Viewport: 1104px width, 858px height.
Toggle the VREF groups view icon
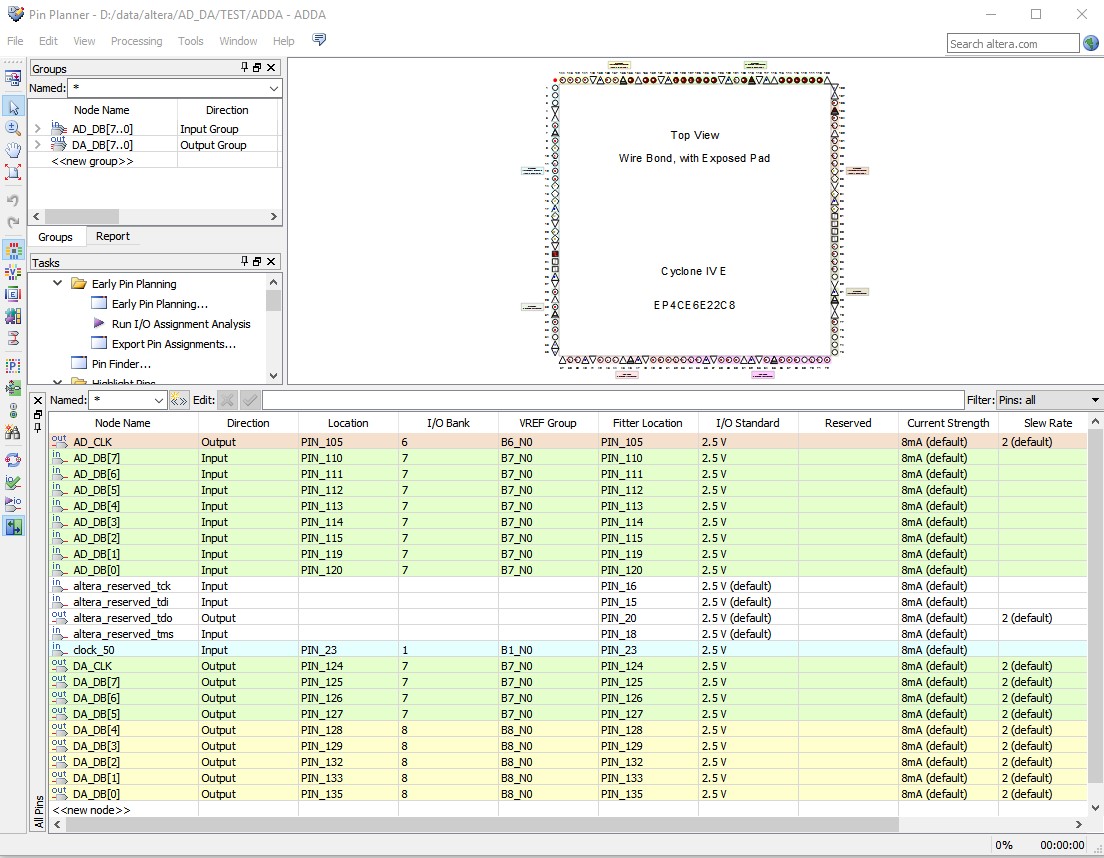click(x=13, y=272)
